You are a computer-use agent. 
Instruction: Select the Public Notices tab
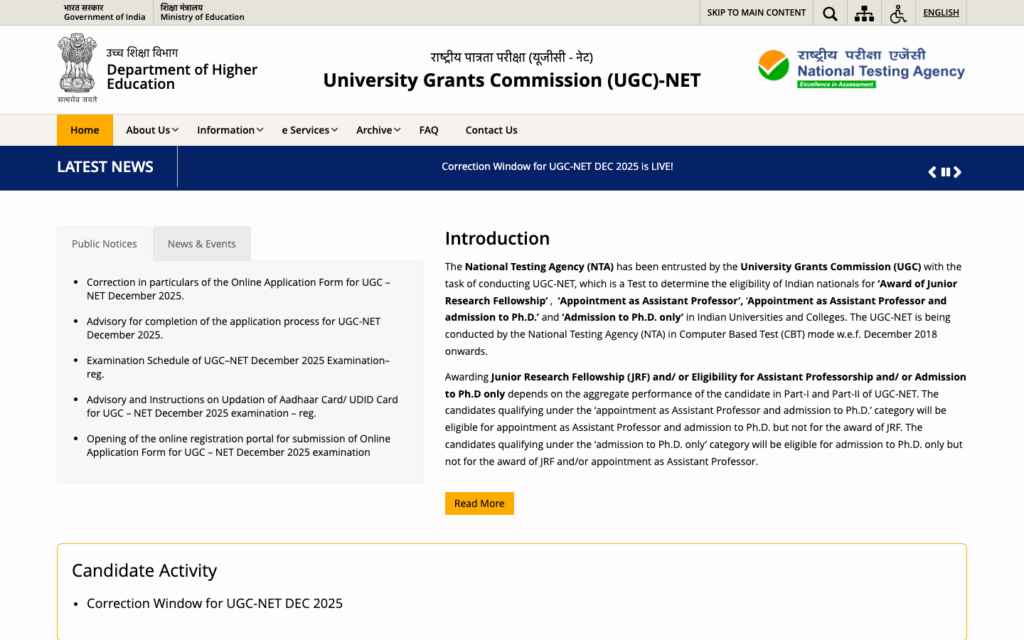pyautogui.click(x=104, y=243)
